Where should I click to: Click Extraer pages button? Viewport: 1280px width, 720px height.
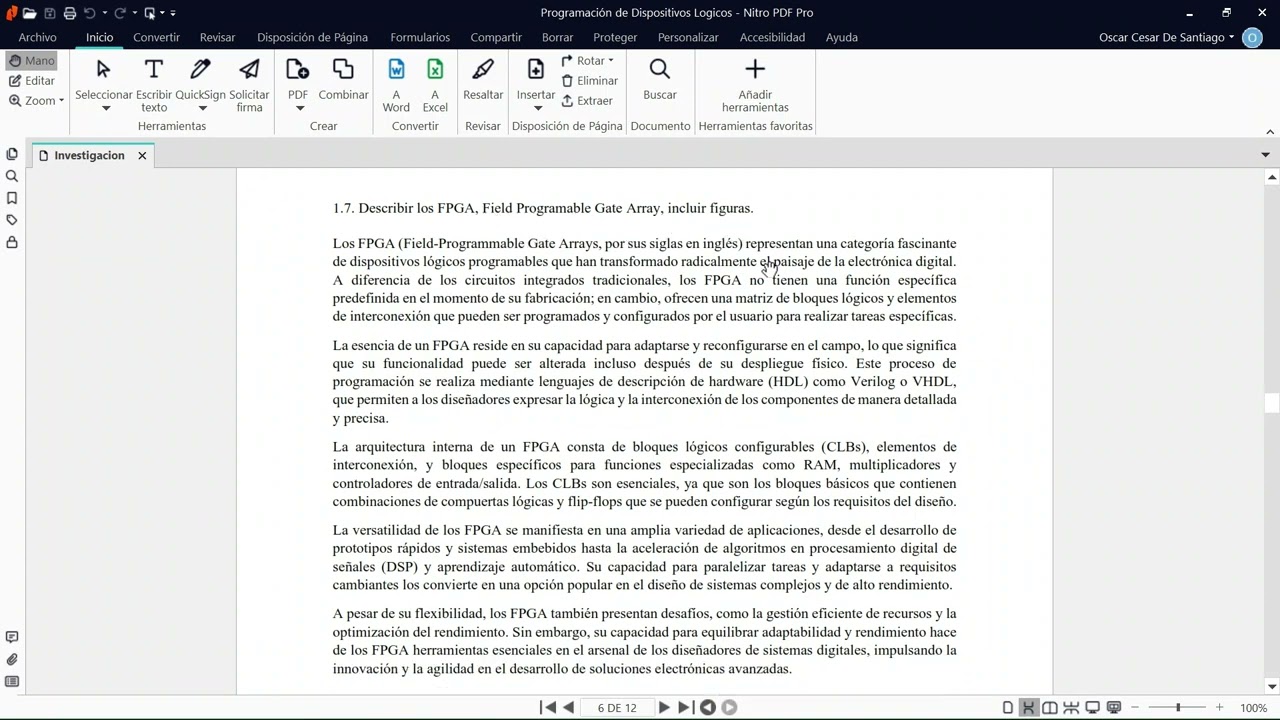587,101
